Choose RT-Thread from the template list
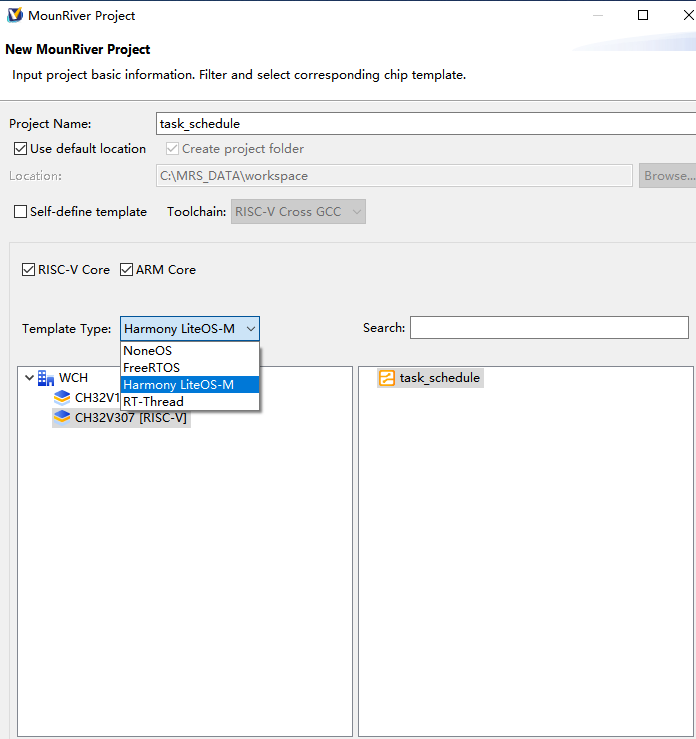Viewport: 696px width, 739px height. pyautogui.click(x=190, y=402)
